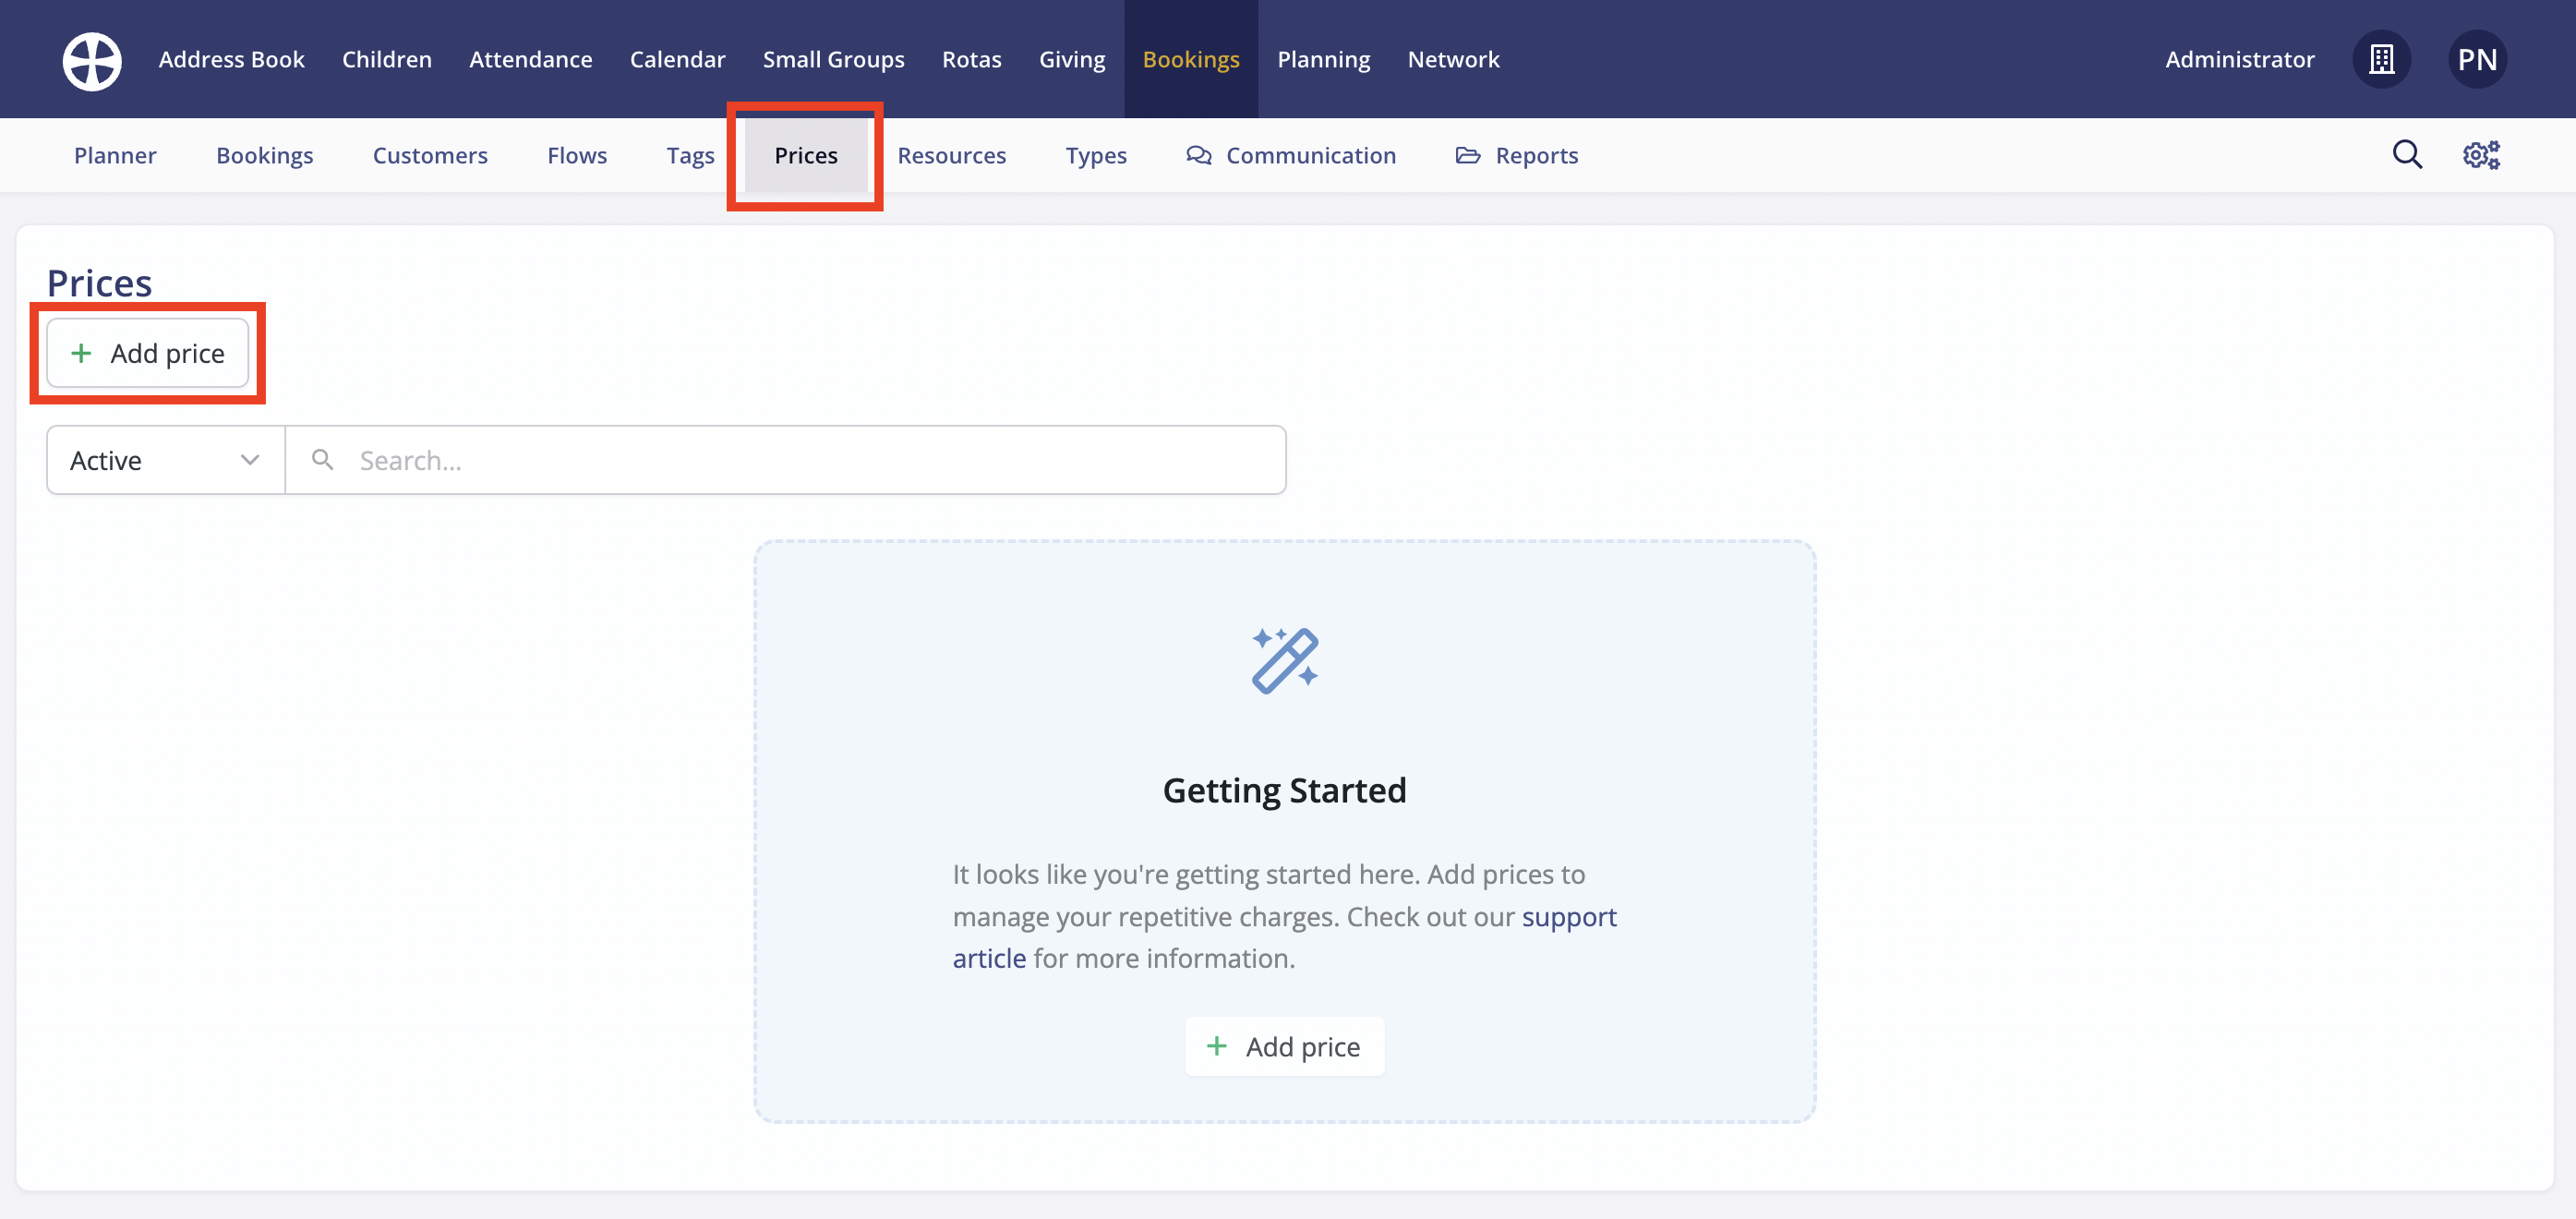Click the building site icon

click(2381, 60)
